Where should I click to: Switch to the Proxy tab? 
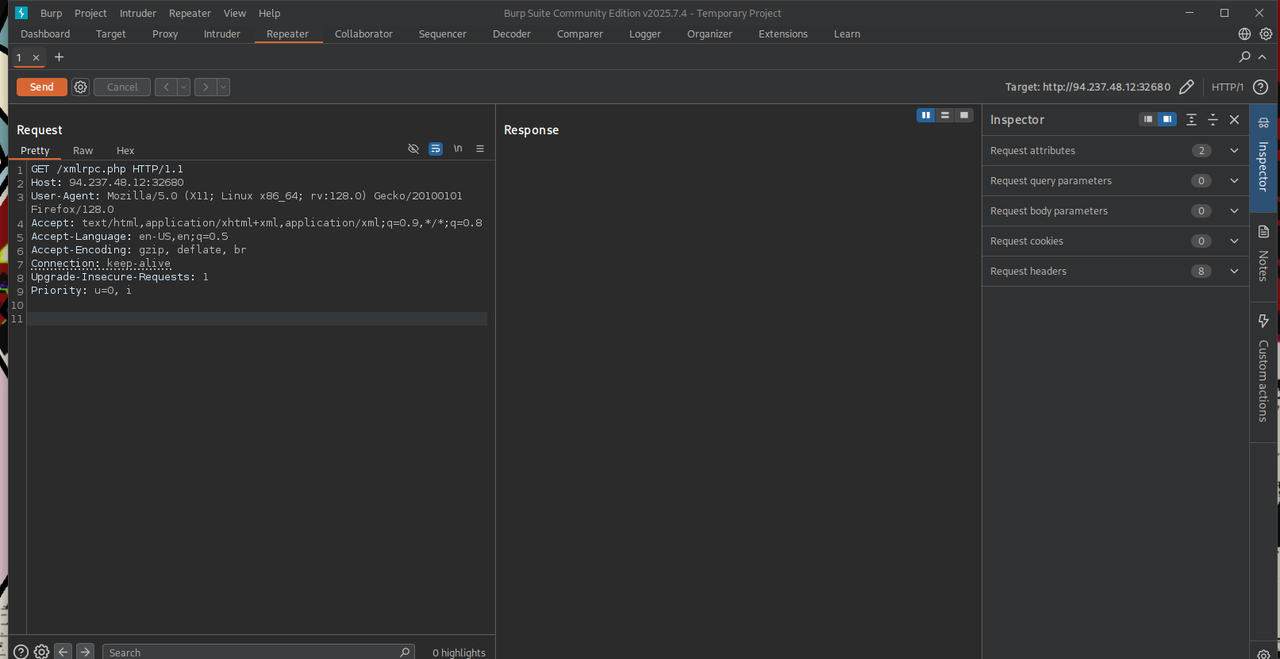165,34
